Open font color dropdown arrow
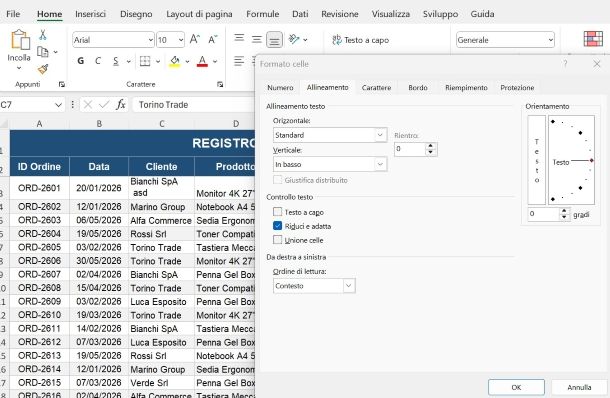 (215, 61)
